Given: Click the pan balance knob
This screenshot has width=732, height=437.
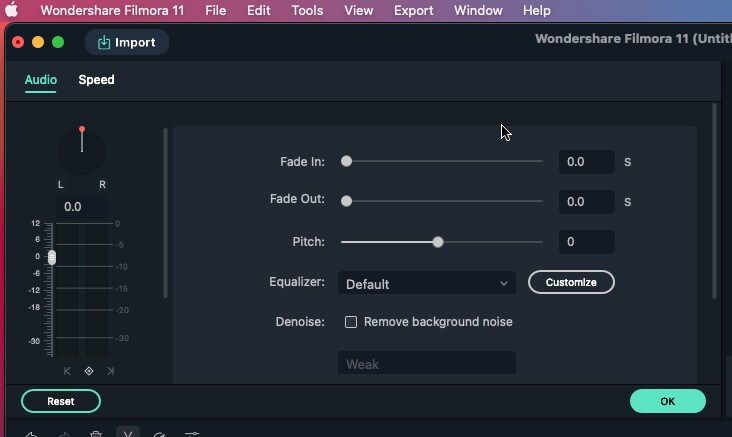Looking at the screenshot, I should click(x=82, y=150).
